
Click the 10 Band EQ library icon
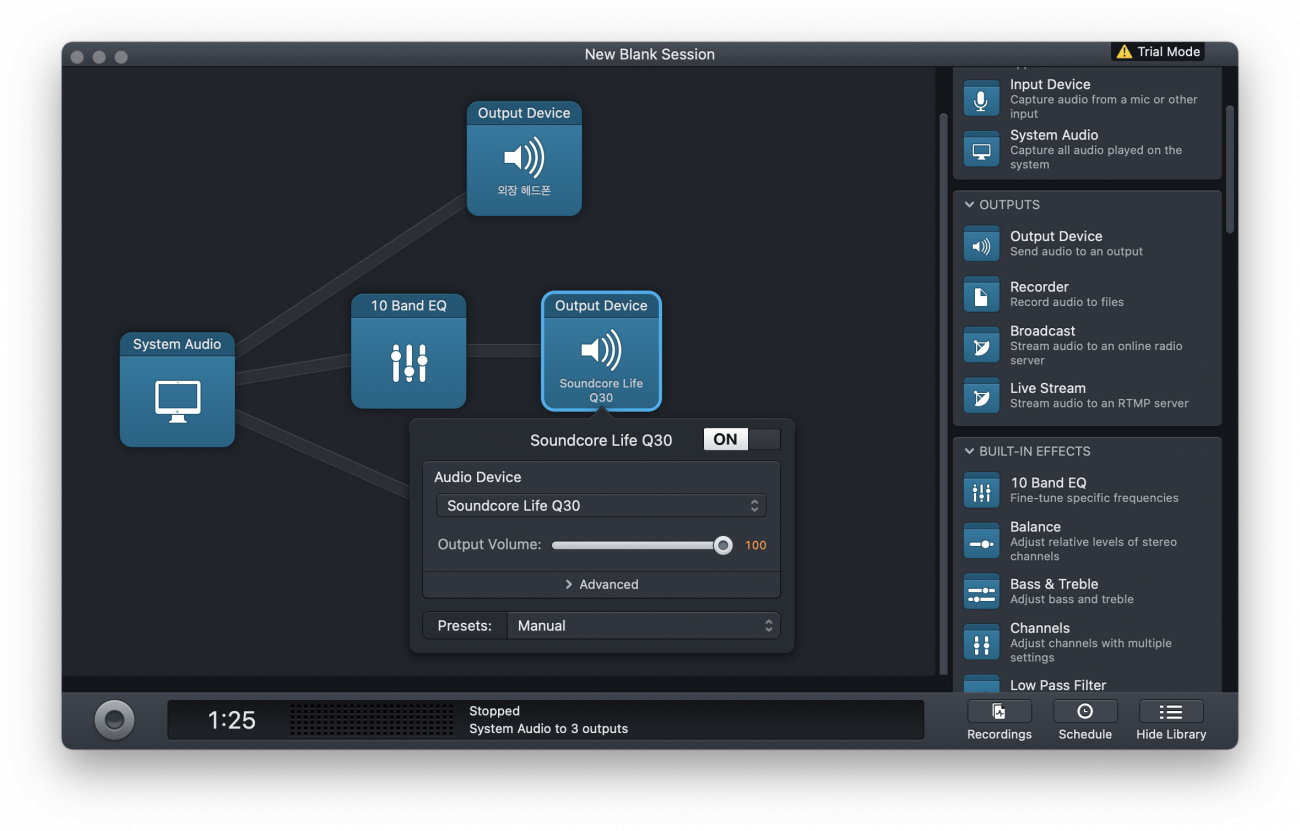pyautogui.click(x=981, y=490)
